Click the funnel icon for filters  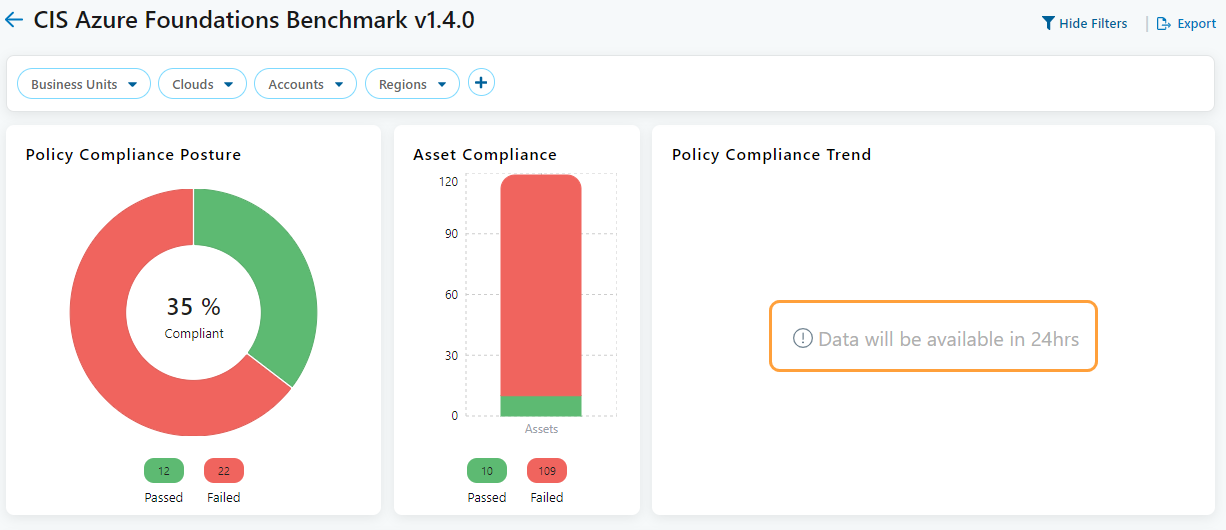pyautogui.click(x=1048, y=23)
